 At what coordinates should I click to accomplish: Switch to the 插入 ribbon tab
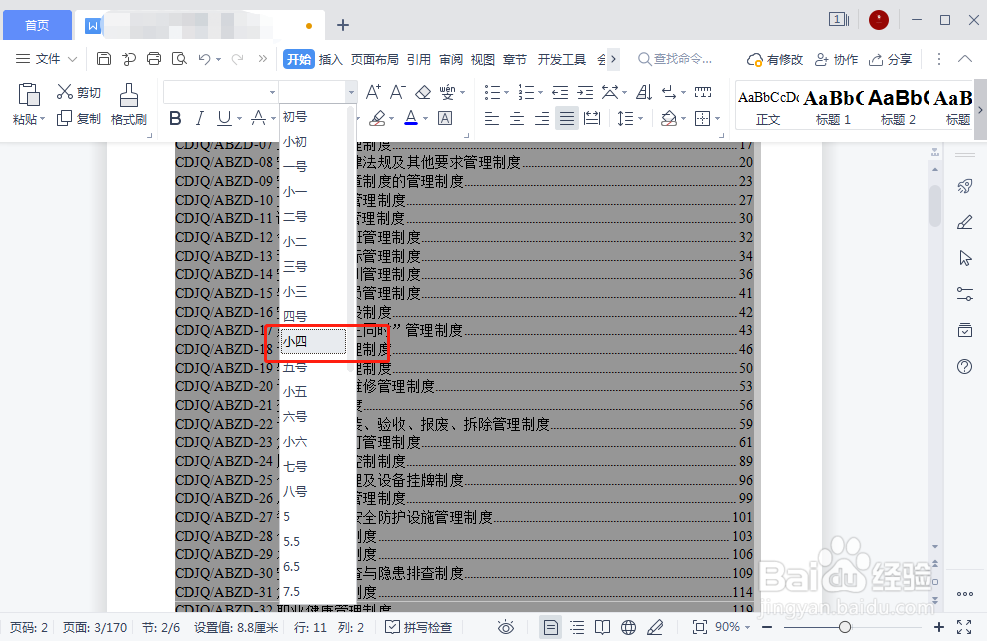pos(330,59)
